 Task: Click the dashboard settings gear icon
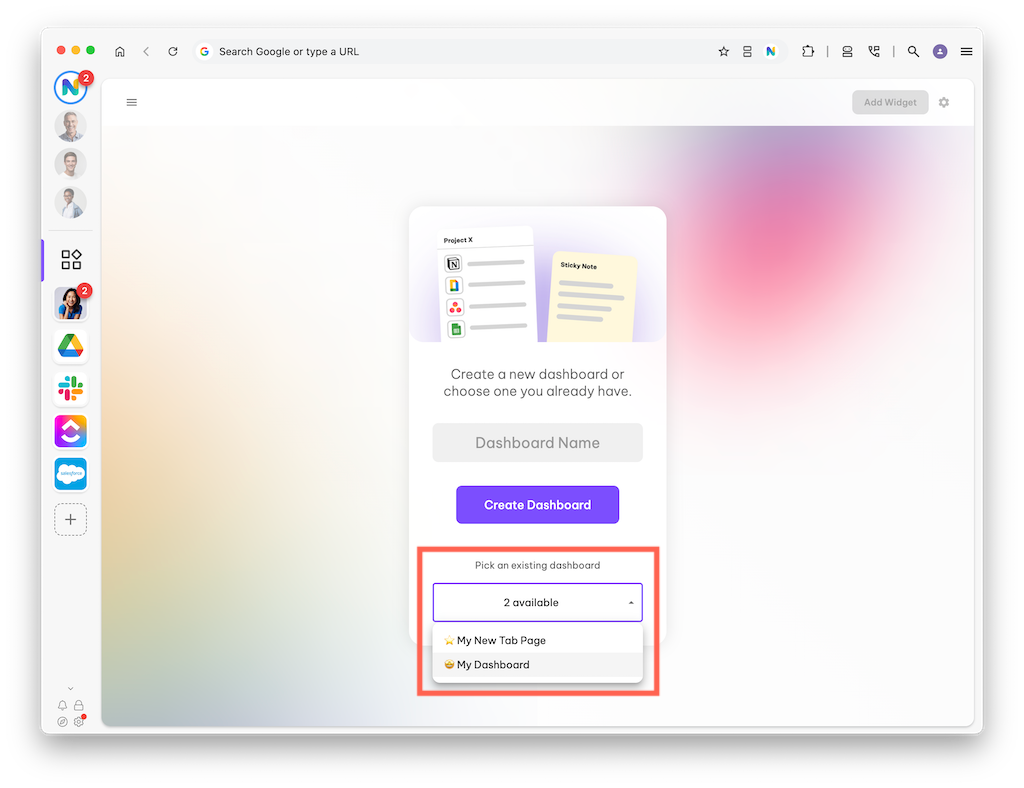(944, 102)
